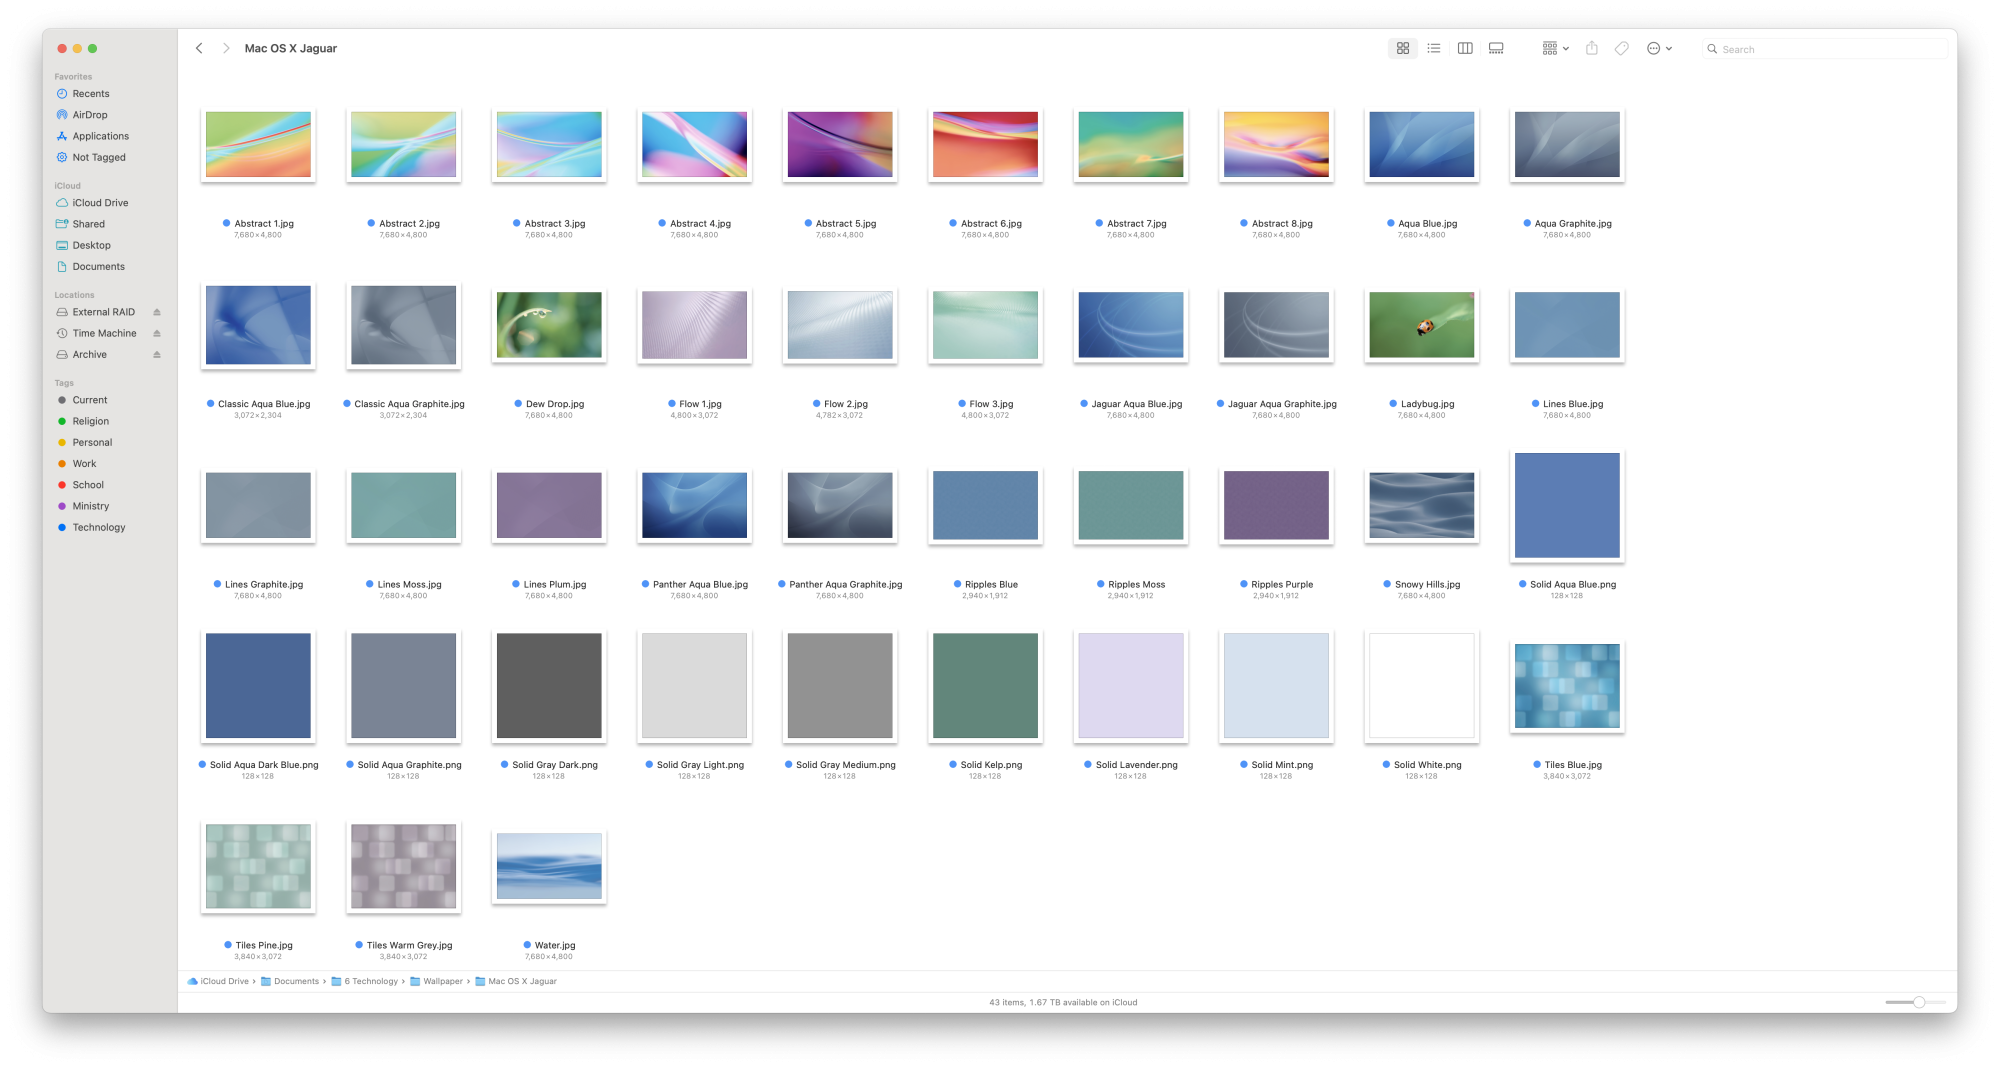Eject the External RAID volume

[157, 312]
